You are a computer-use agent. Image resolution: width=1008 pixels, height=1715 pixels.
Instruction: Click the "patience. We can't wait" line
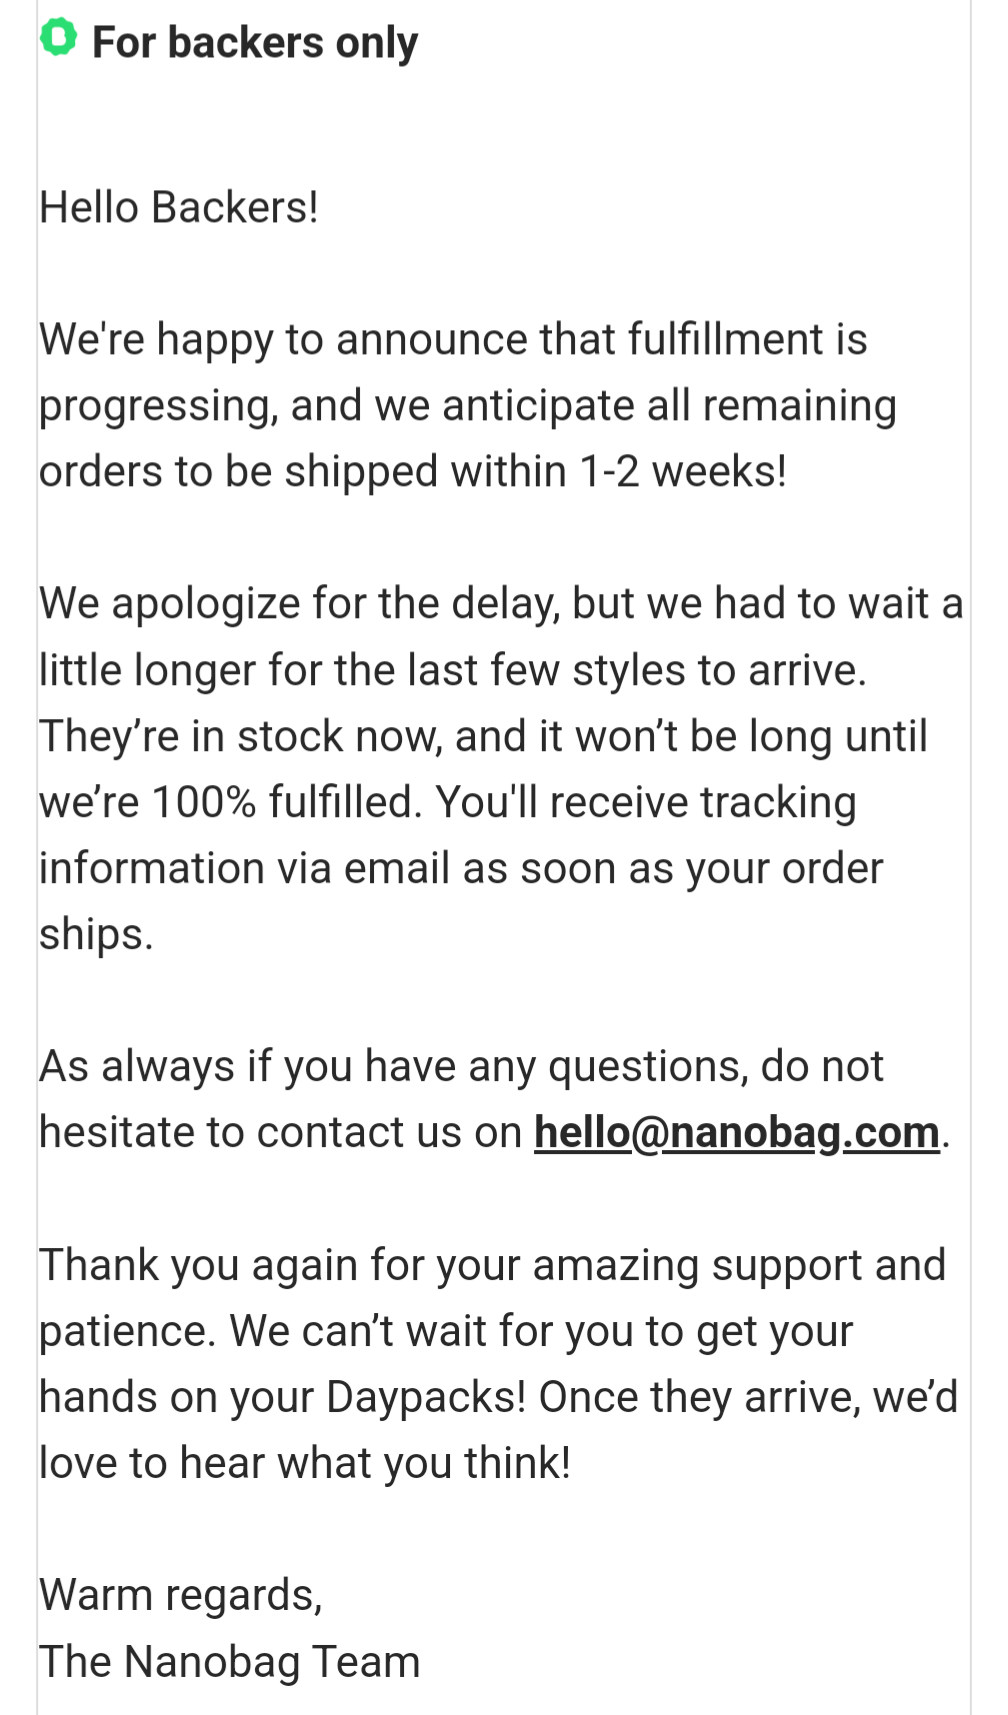click(446, 1331)
